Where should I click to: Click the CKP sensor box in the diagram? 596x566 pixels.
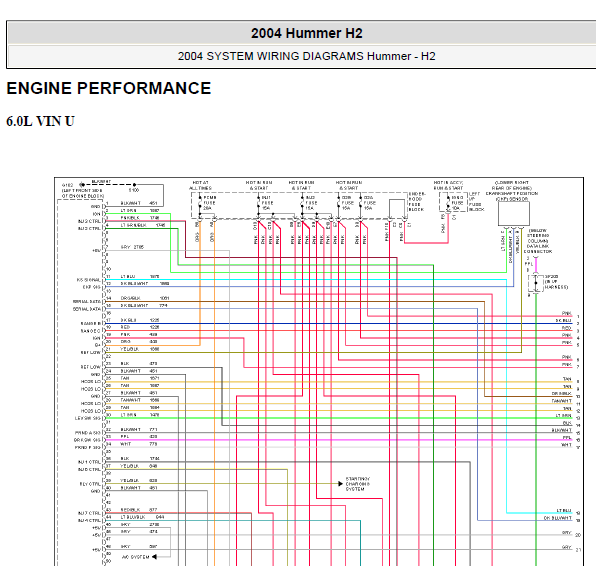[514, 214]
